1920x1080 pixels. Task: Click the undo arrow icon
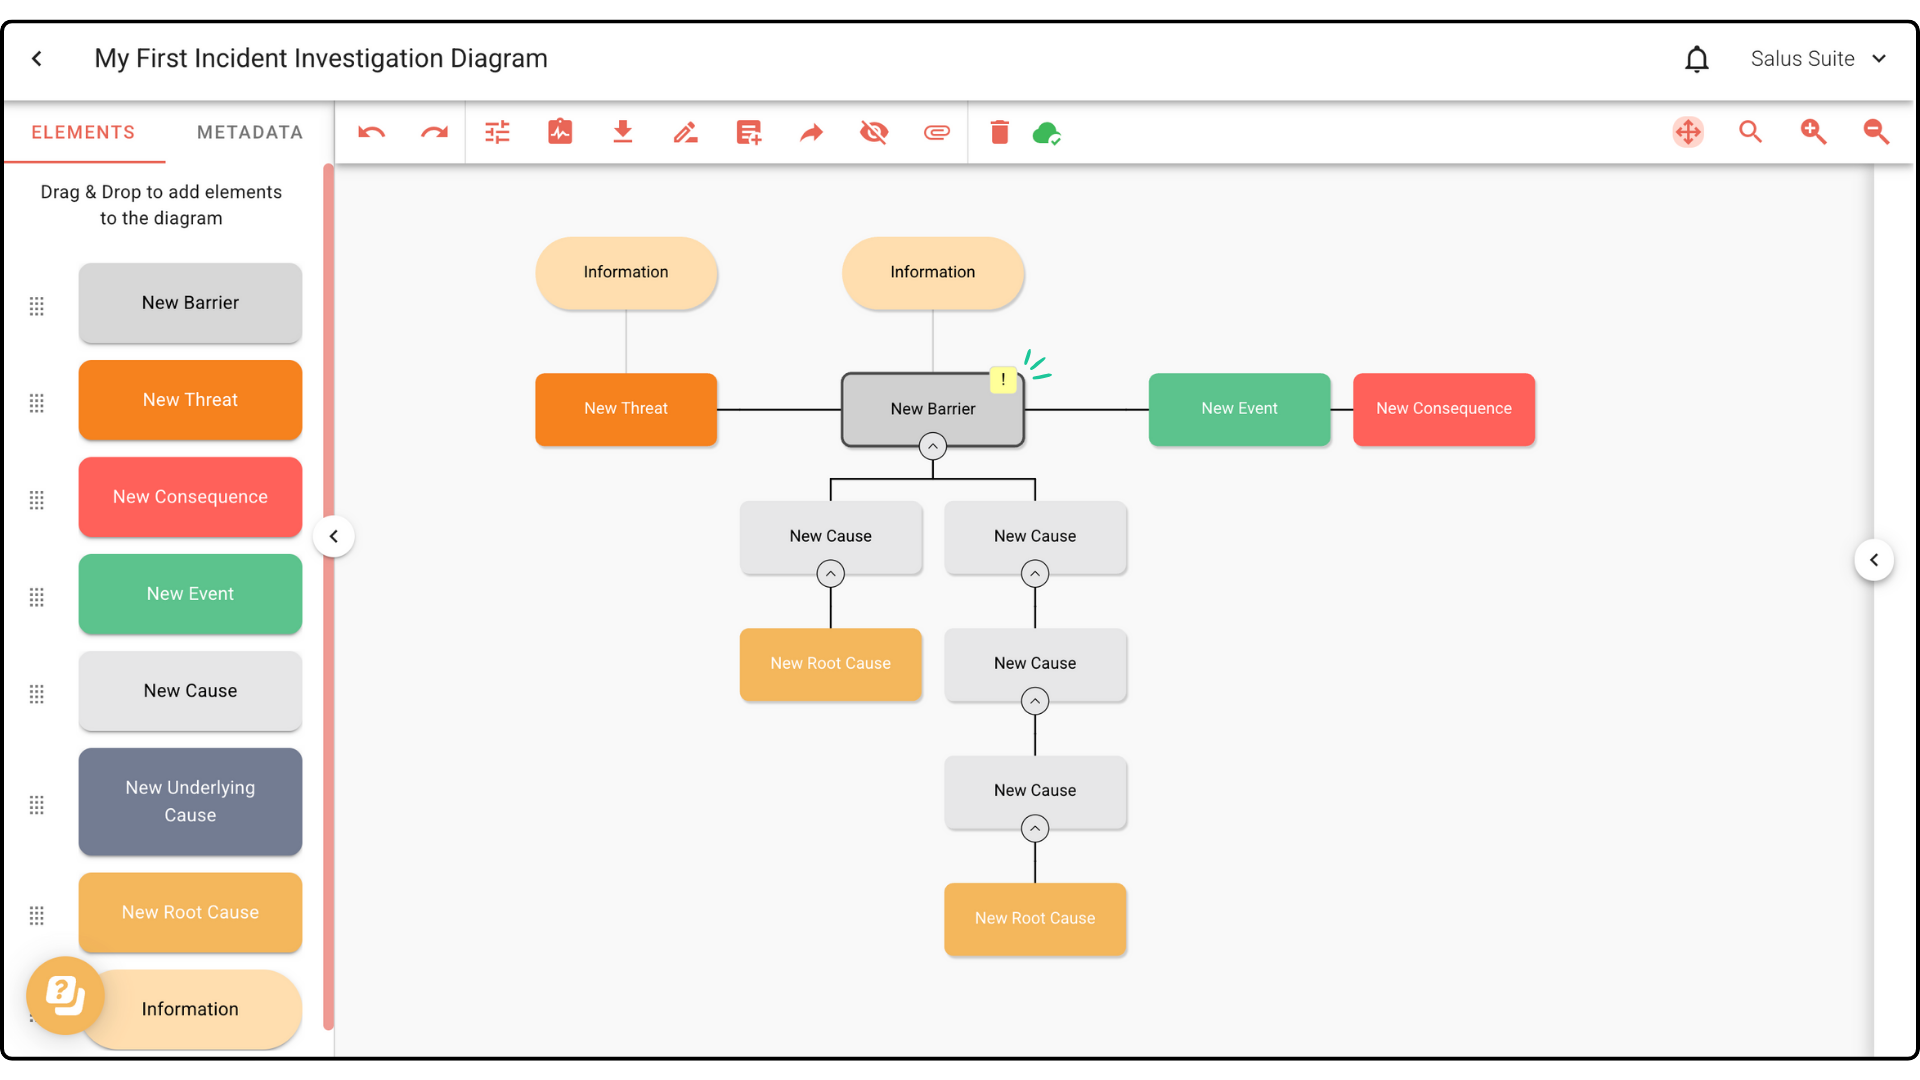click(x=371, y=132)
